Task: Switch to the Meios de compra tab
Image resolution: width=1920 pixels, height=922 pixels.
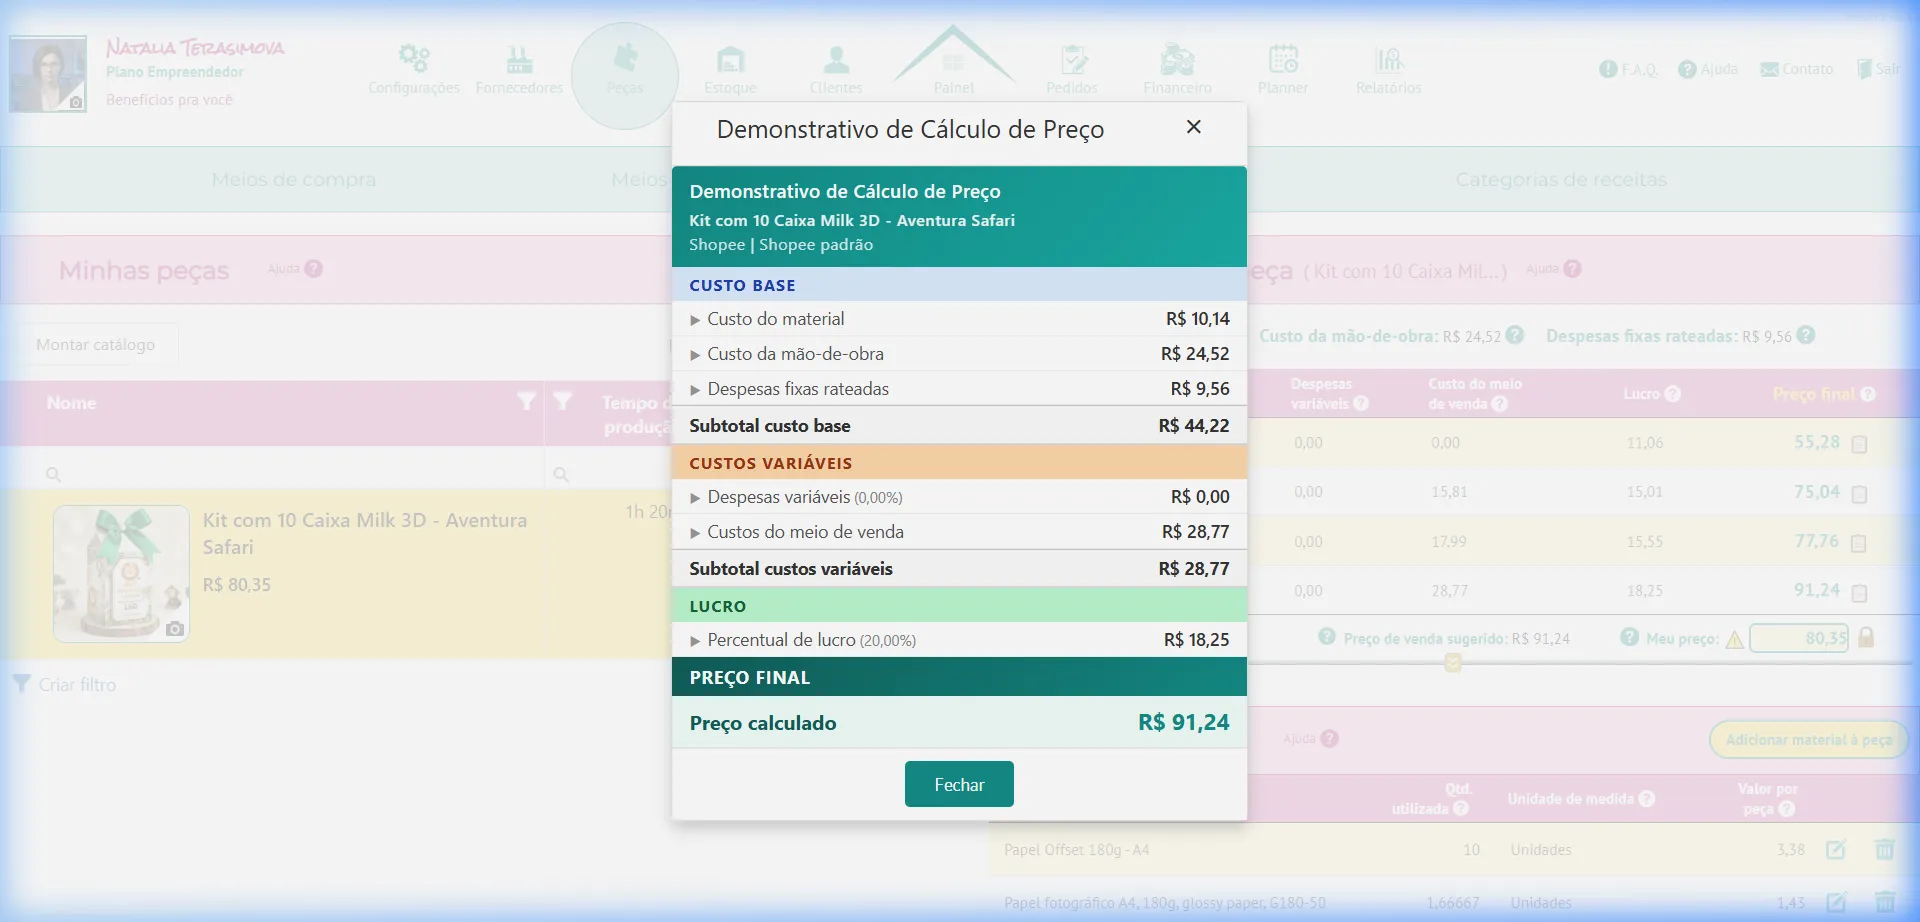Action: (293, 179)
